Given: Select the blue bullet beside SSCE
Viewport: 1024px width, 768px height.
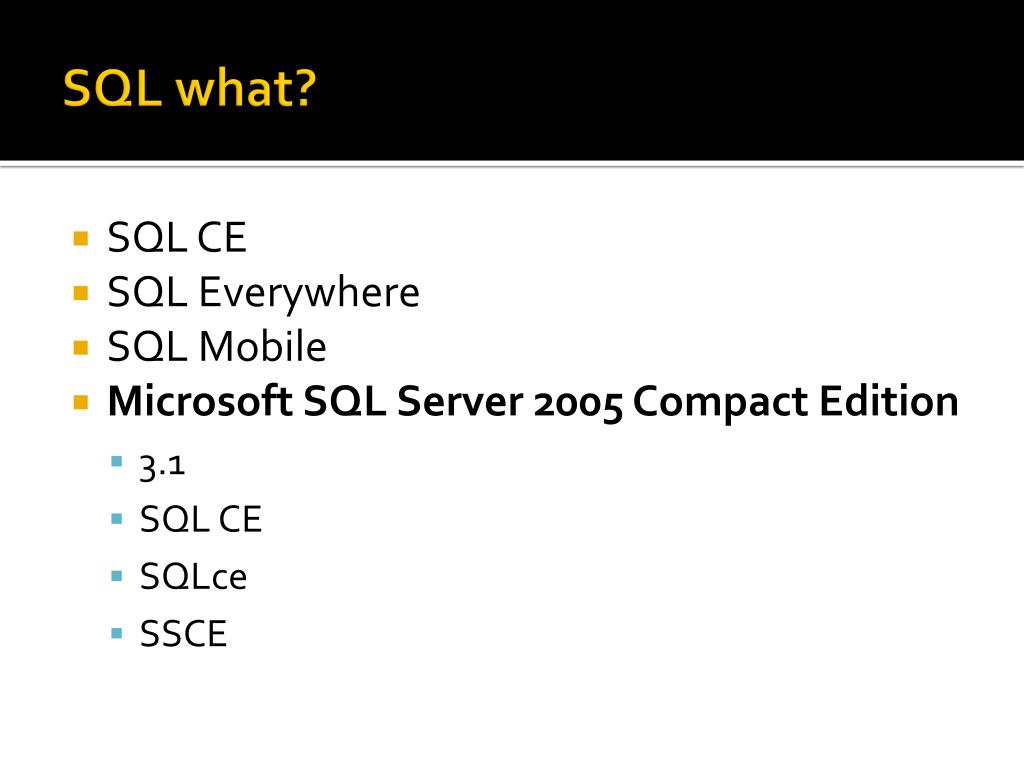Looking at the screenshot, I should coord(117,633).
